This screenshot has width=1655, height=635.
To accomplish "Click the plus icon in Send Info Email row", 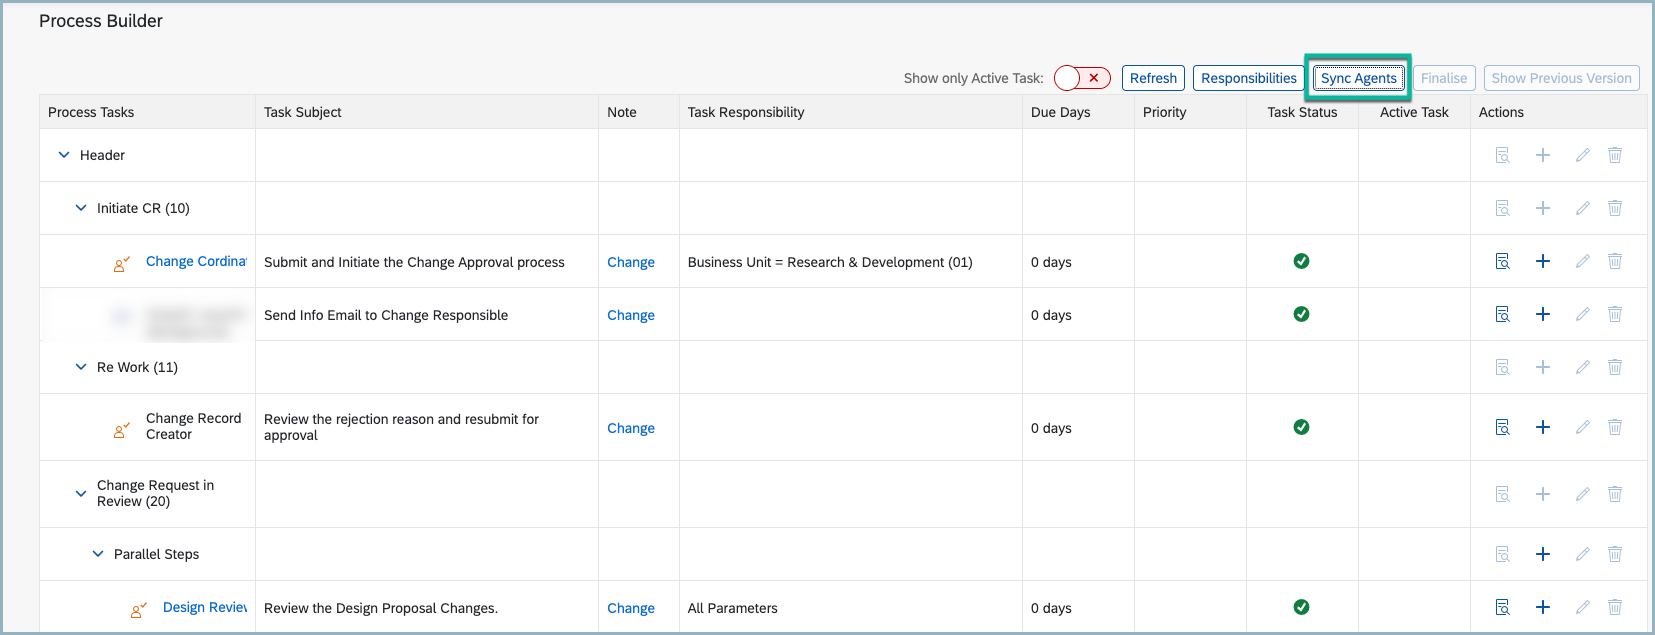I will pyautogui.click(x=1542, y=314).
